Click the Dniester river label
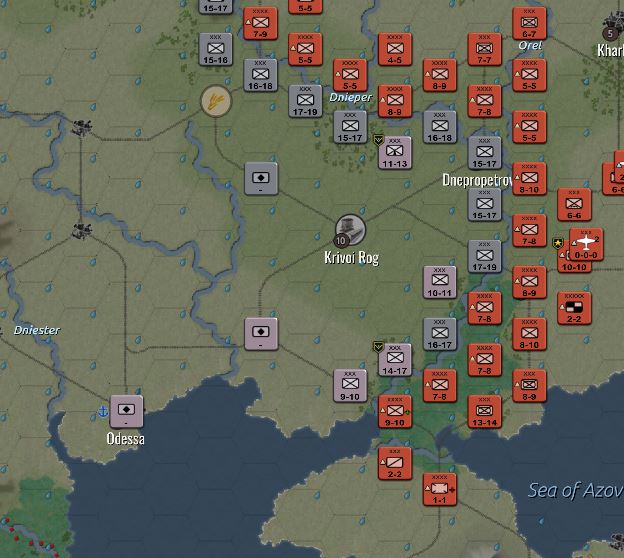The height and width of the screenshot is (558, 624). click(37, 330)
